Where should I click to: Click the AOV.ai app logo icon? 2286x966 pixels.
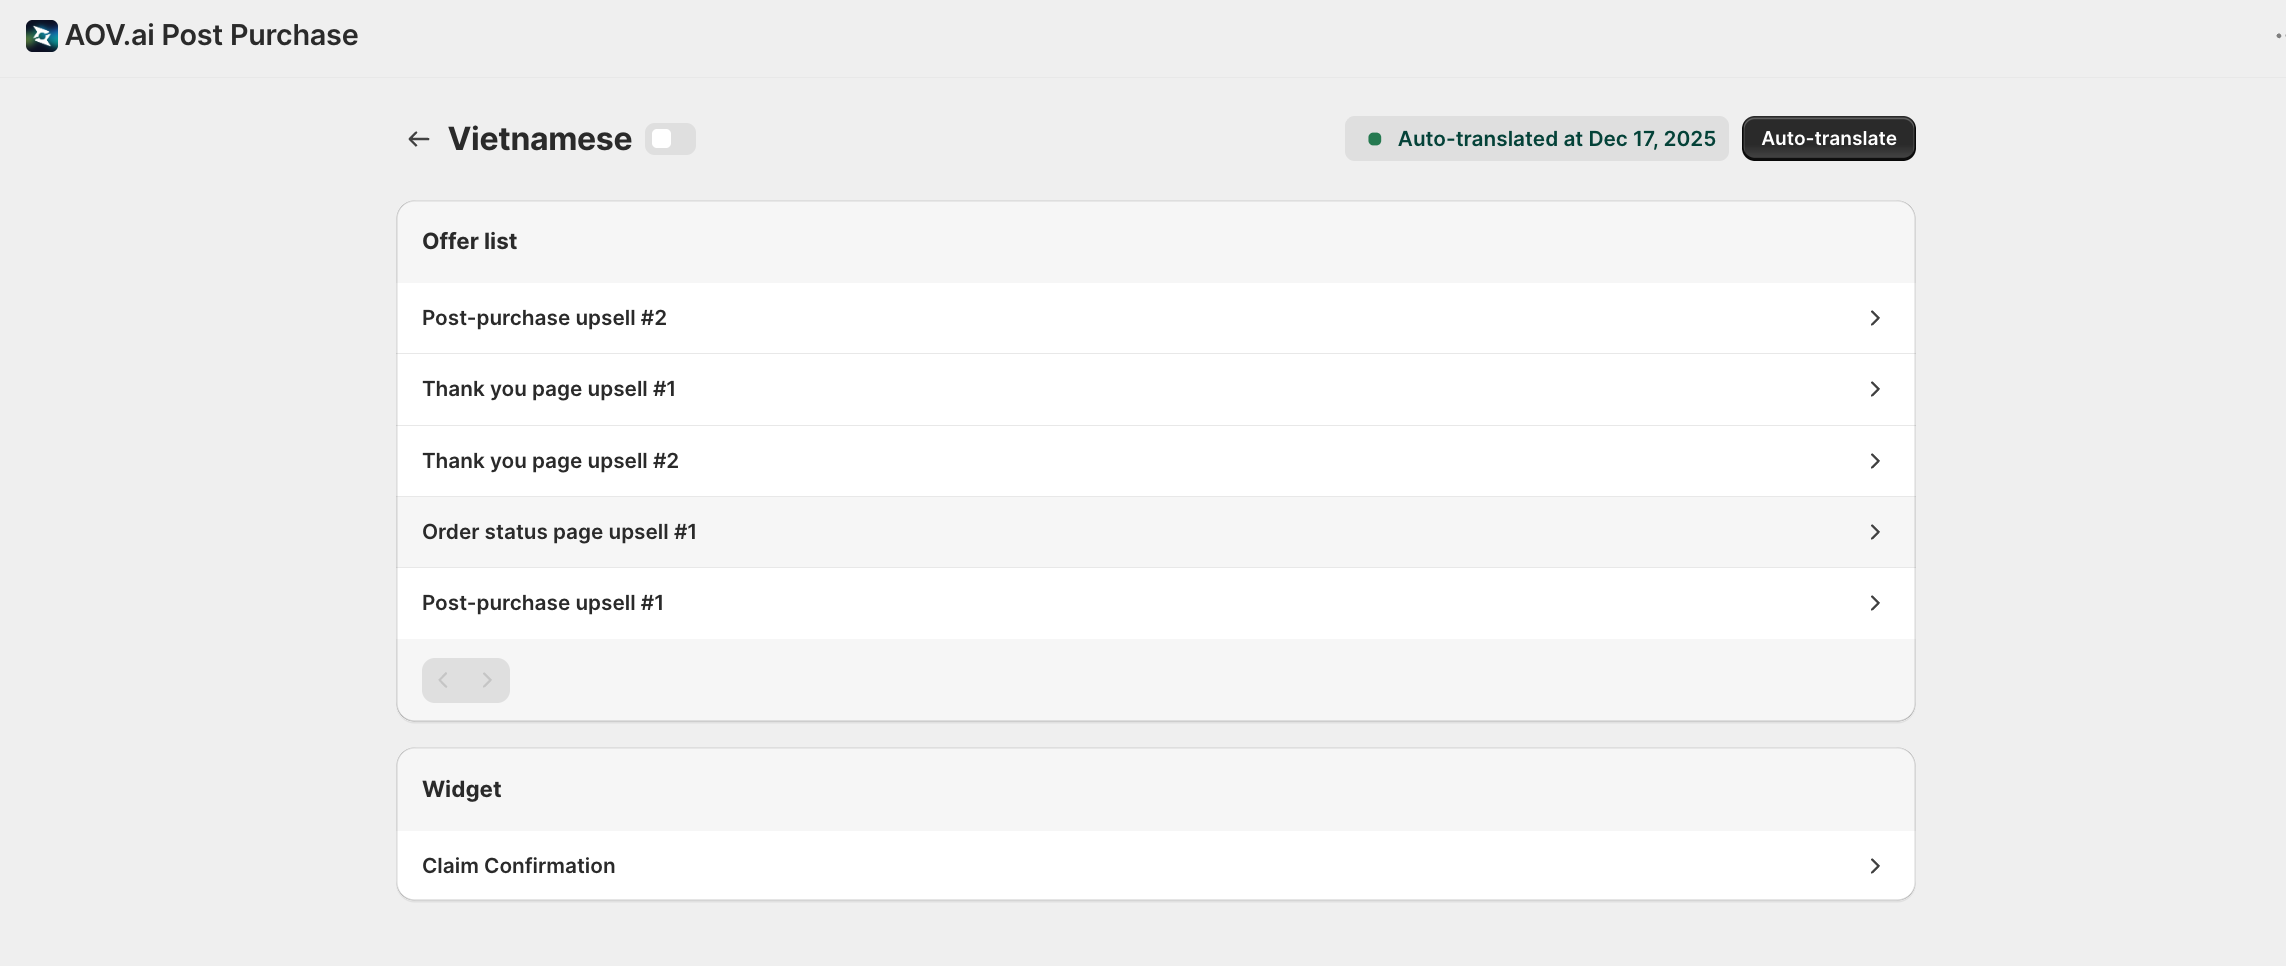tap(42, 36)
